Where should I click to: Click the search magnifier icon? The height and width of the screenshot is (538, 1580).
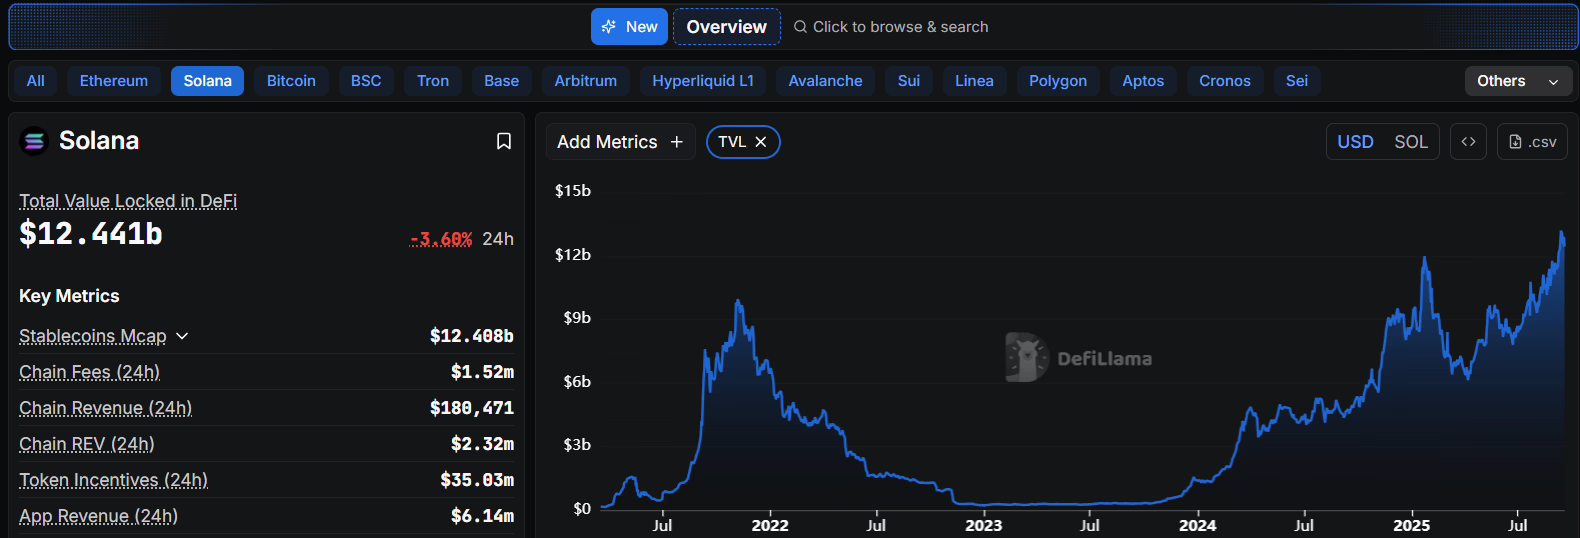point(800,27)
